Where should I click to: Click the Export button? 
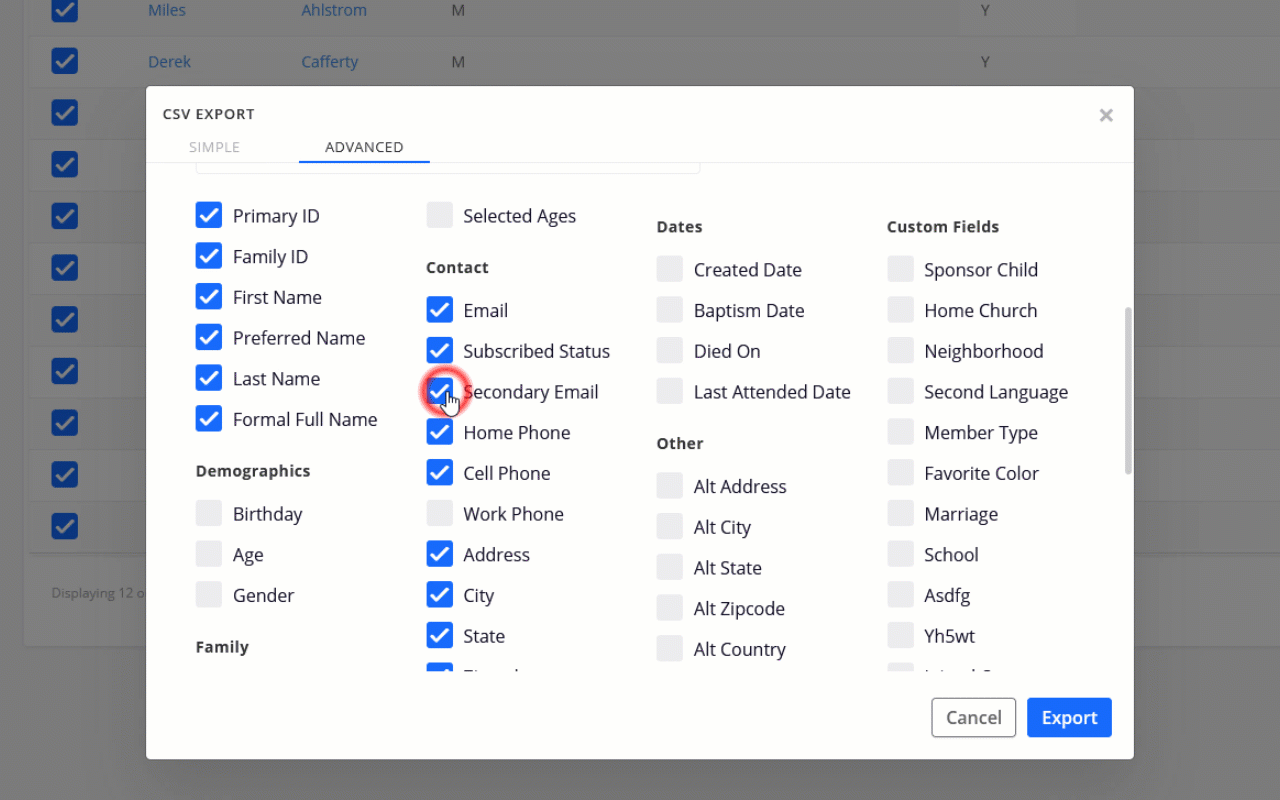[x=1069, y=717]
